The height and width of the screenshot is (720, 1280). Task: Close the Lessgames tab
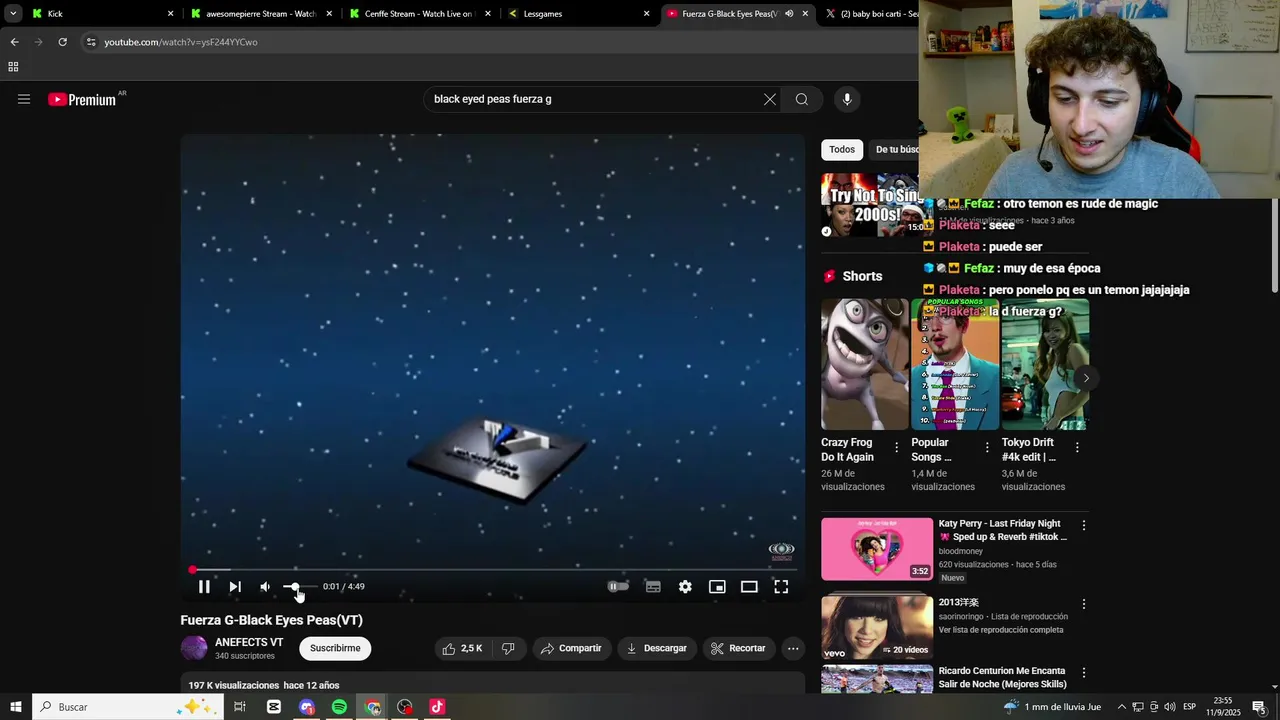(646, 14)
